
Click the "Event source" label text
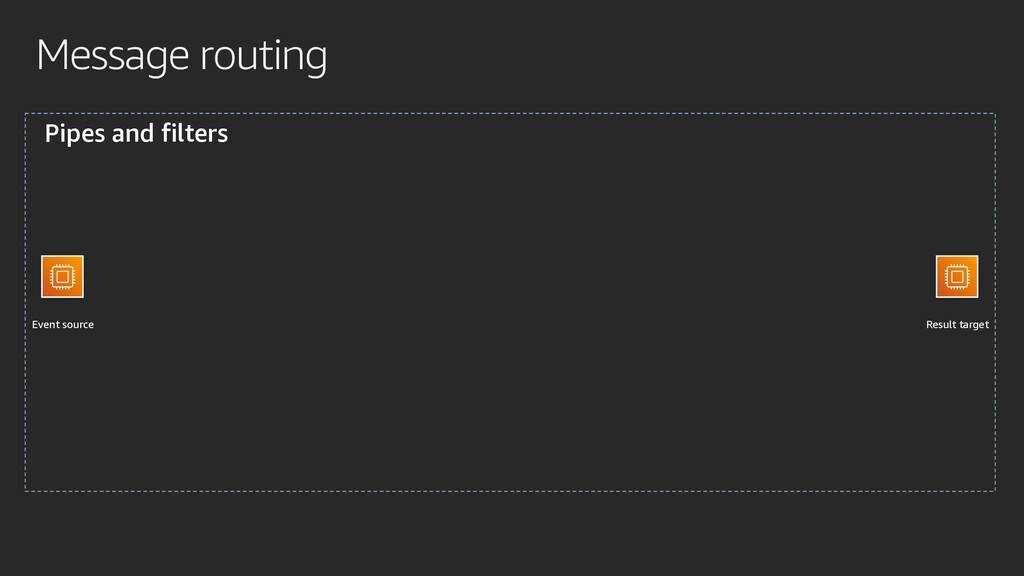coord(63,325)
